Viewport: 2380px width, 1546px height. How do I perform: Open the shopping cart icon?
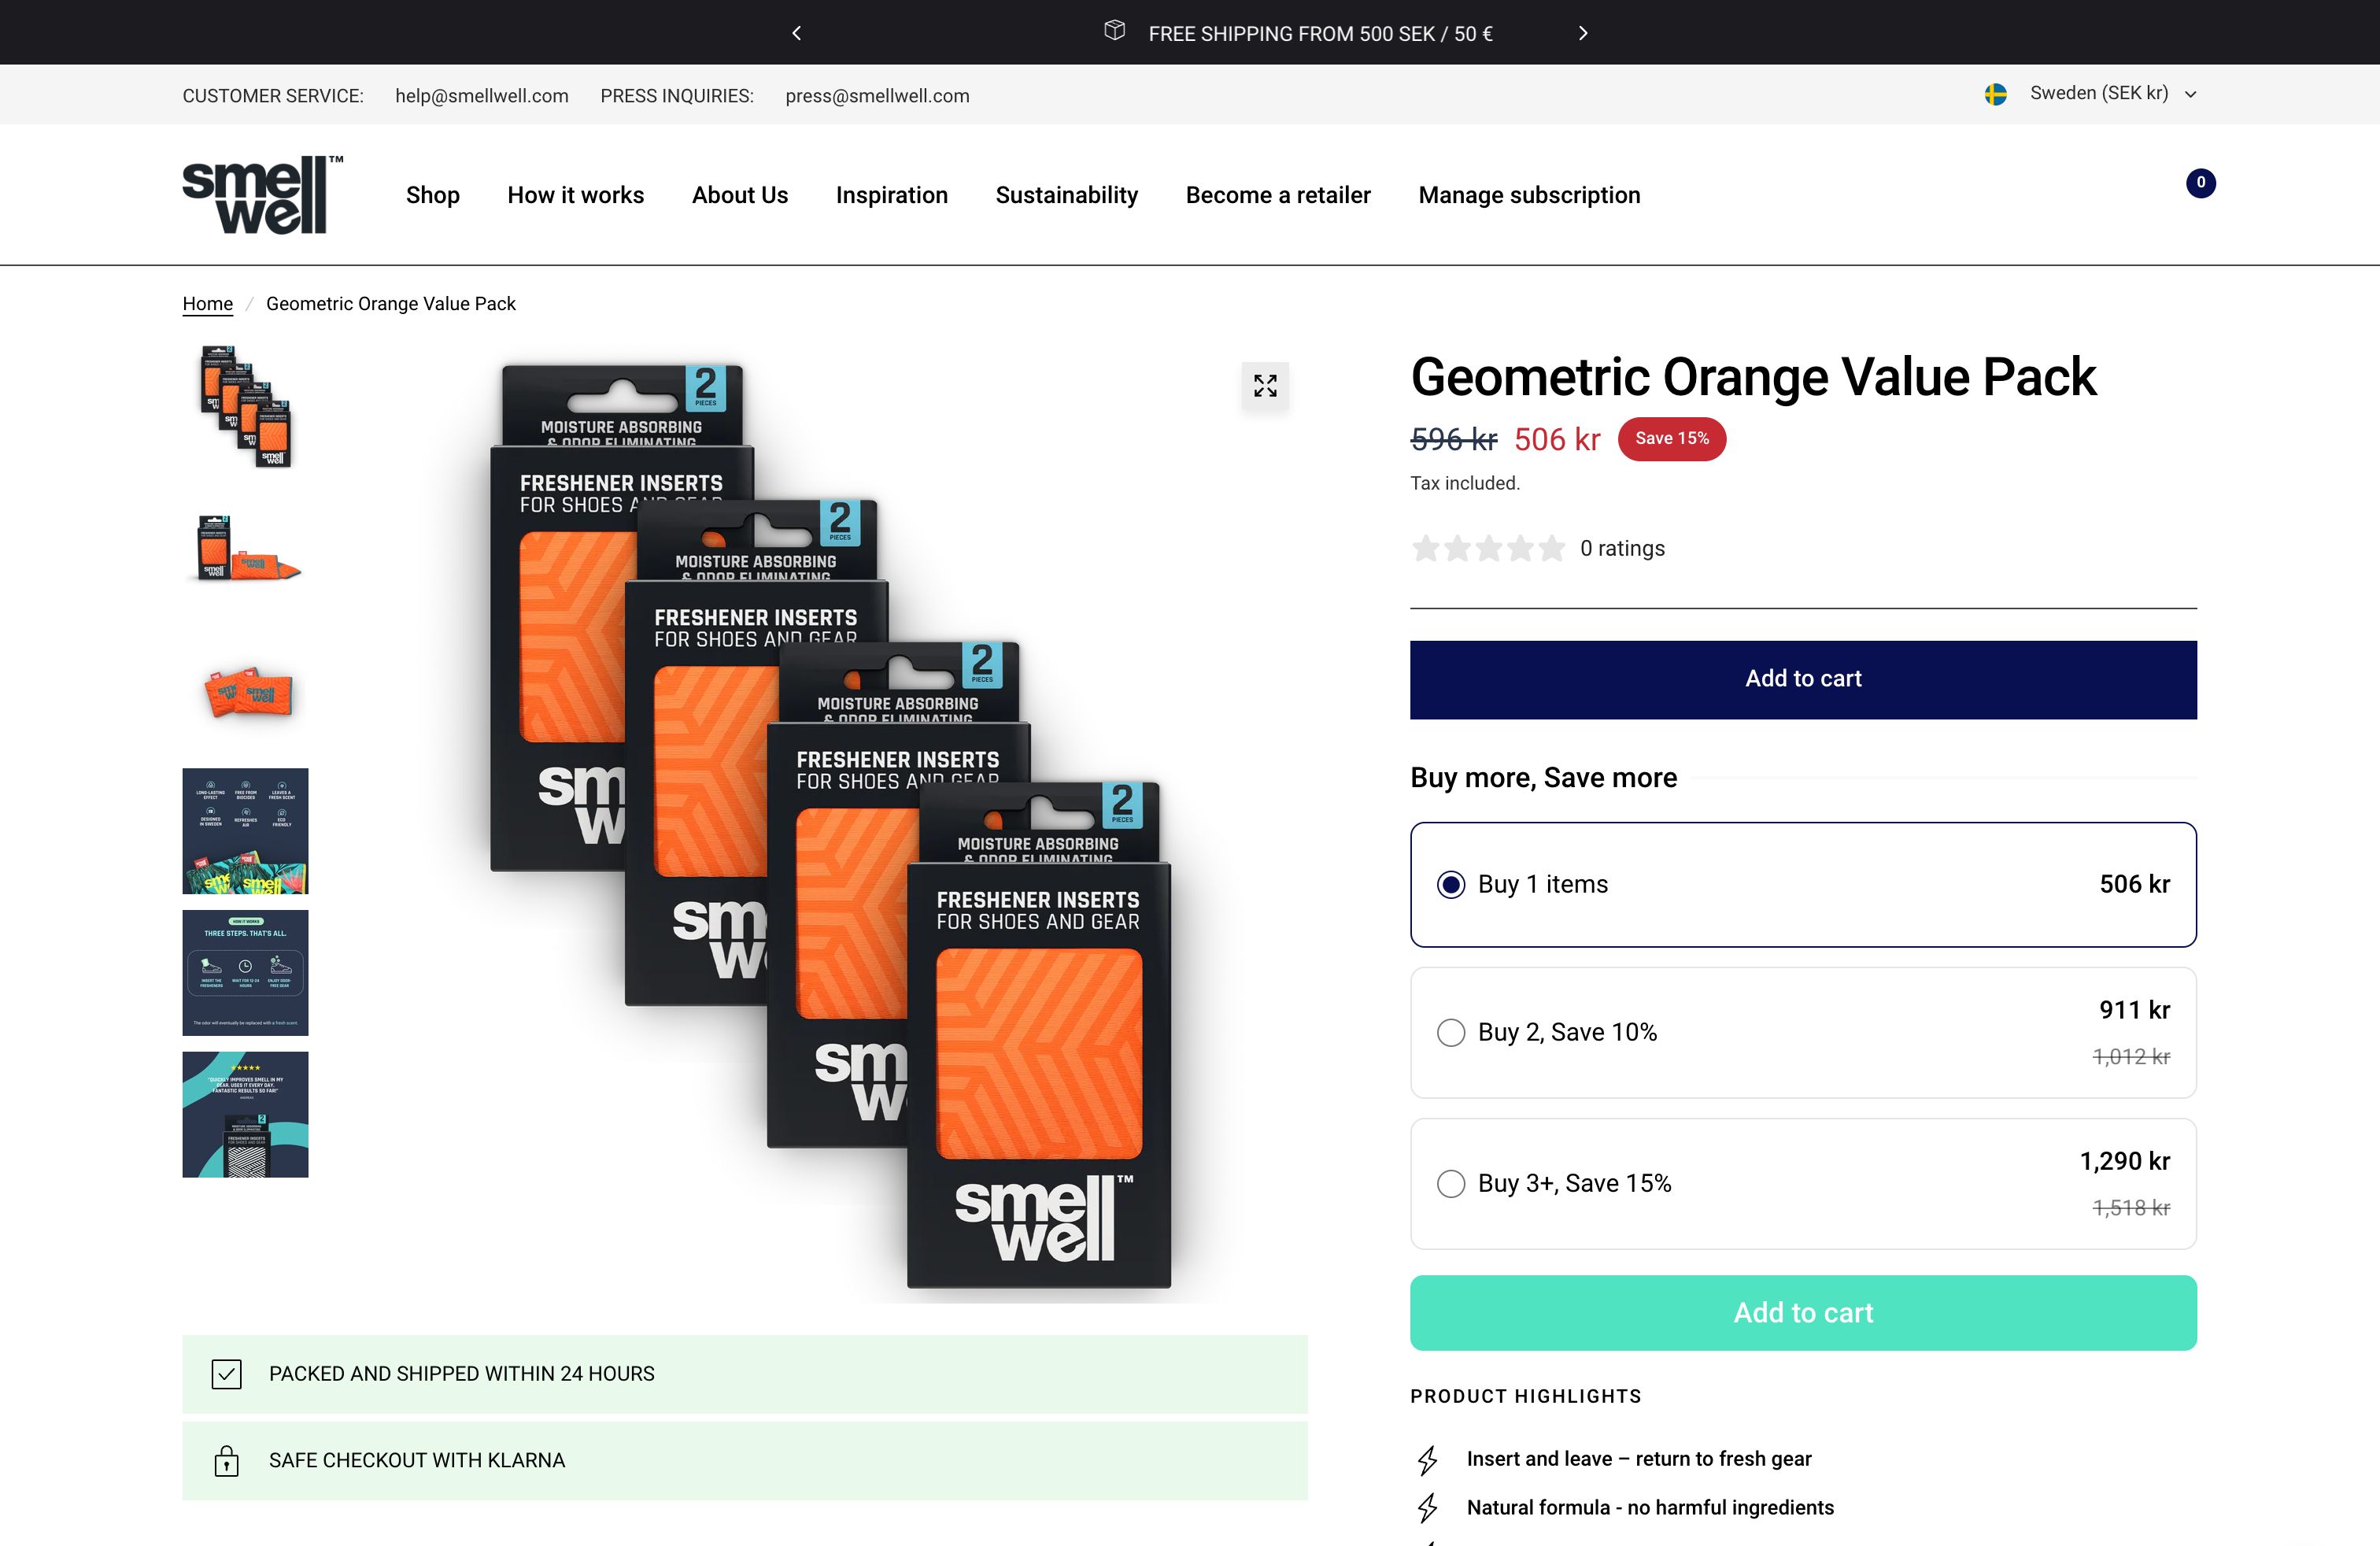pos(2199,184)
